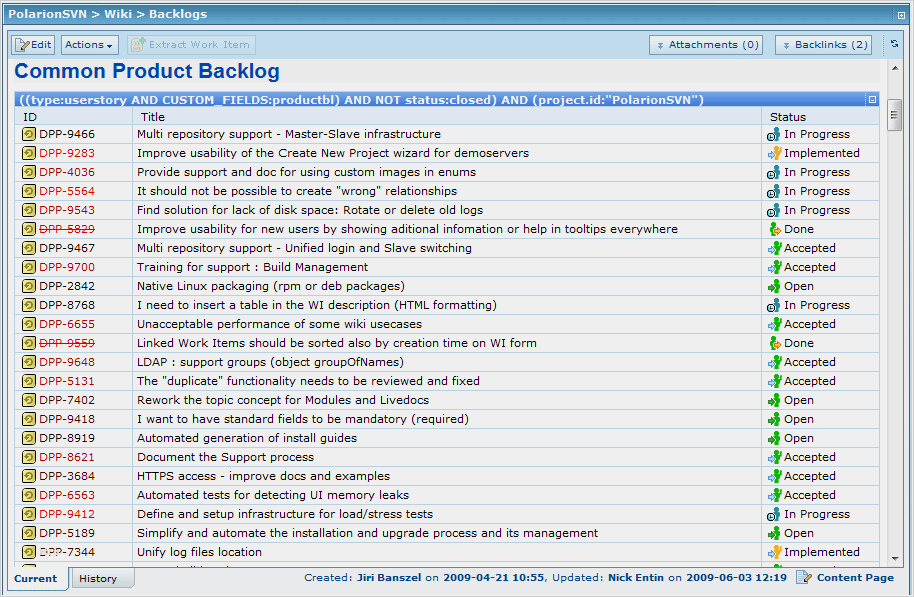The image size is (914, 597).
Task: Click the Edit button
Action: 33,45
